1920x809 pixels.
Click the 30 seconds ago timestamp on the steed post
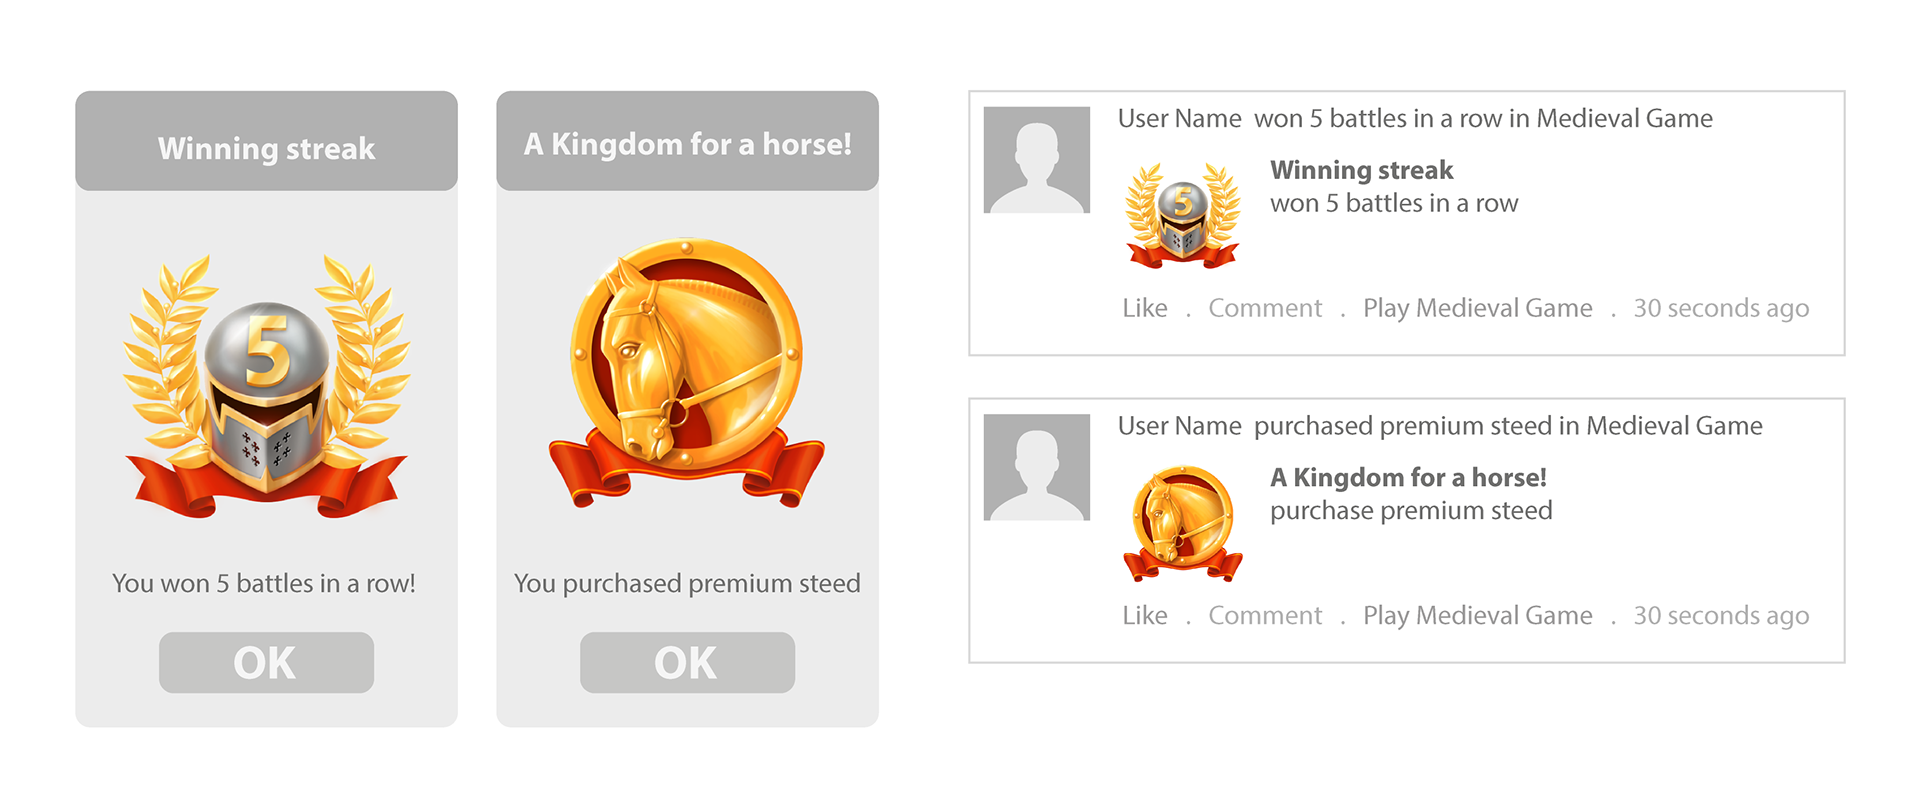[1720, 615]
